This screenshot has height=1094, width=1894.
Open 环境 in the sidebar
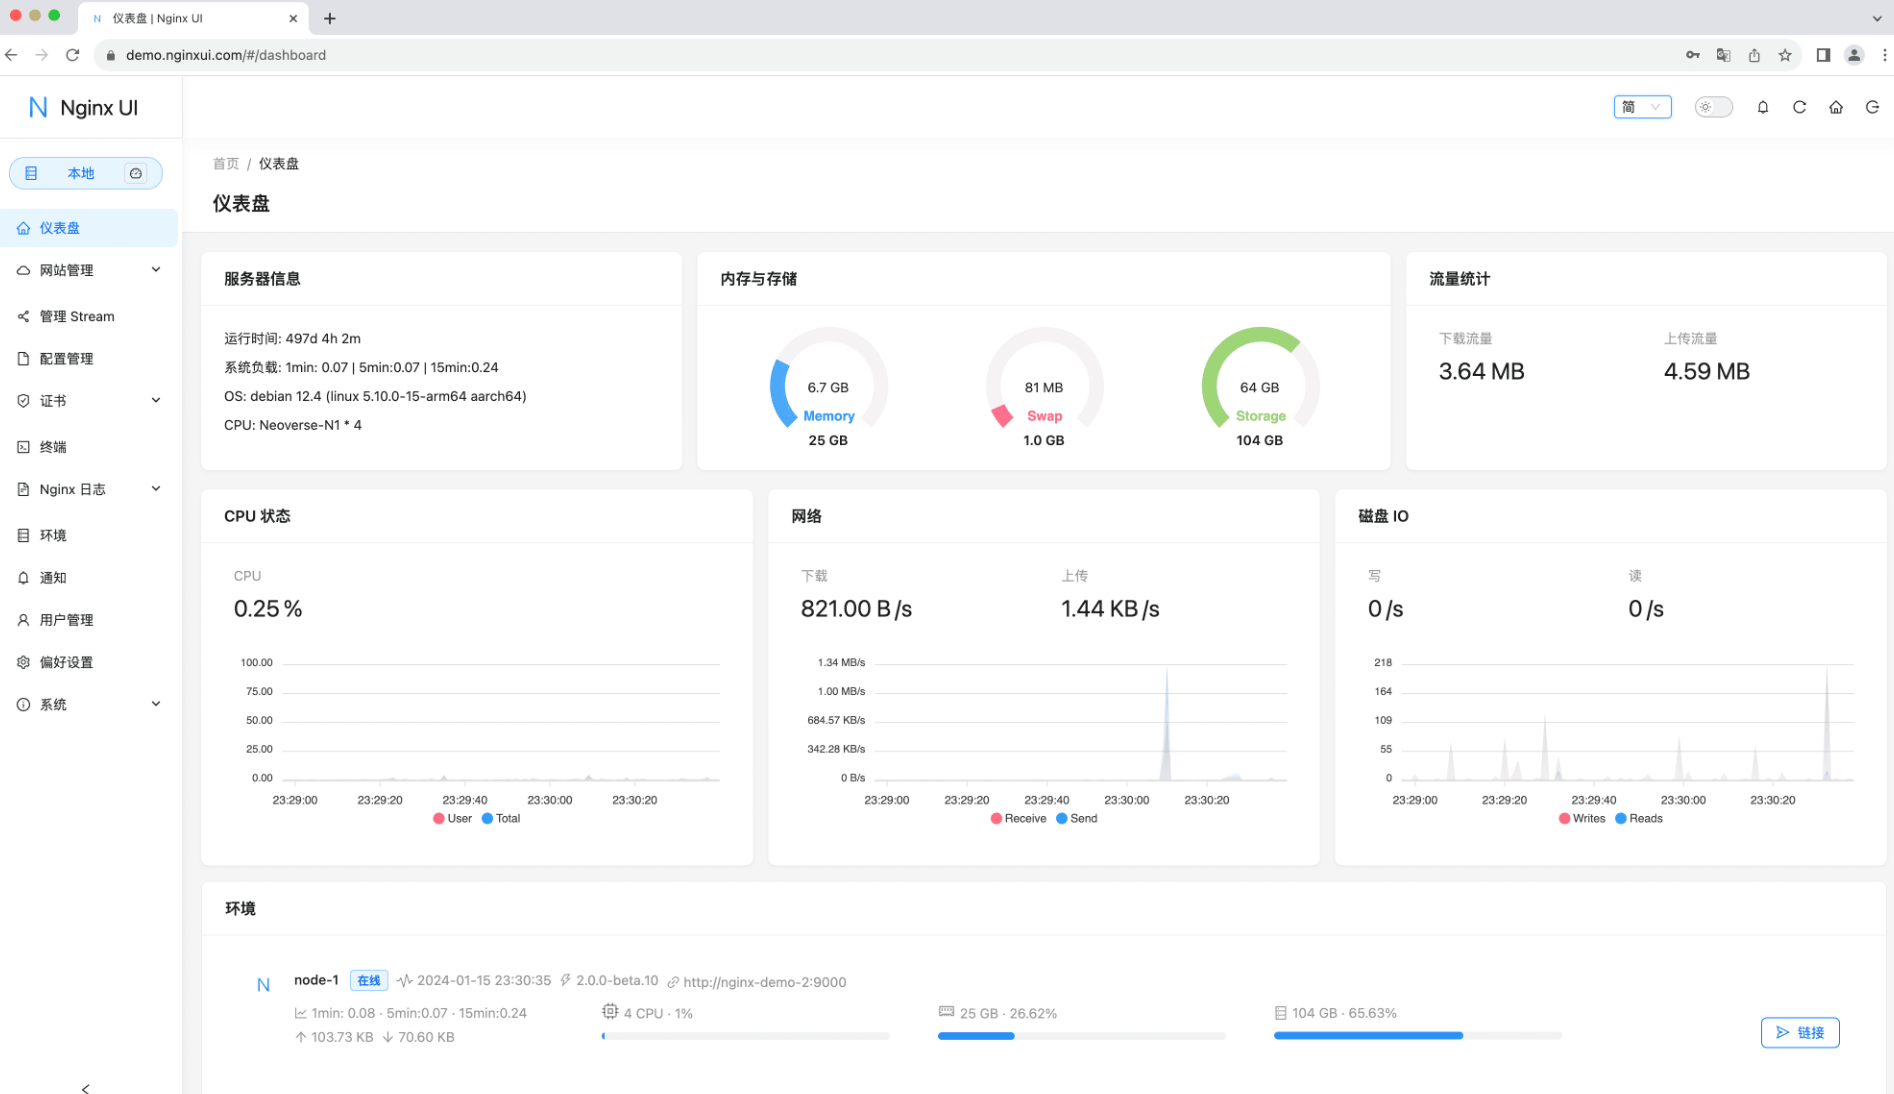pyautogui.click(x=89, y=535)
